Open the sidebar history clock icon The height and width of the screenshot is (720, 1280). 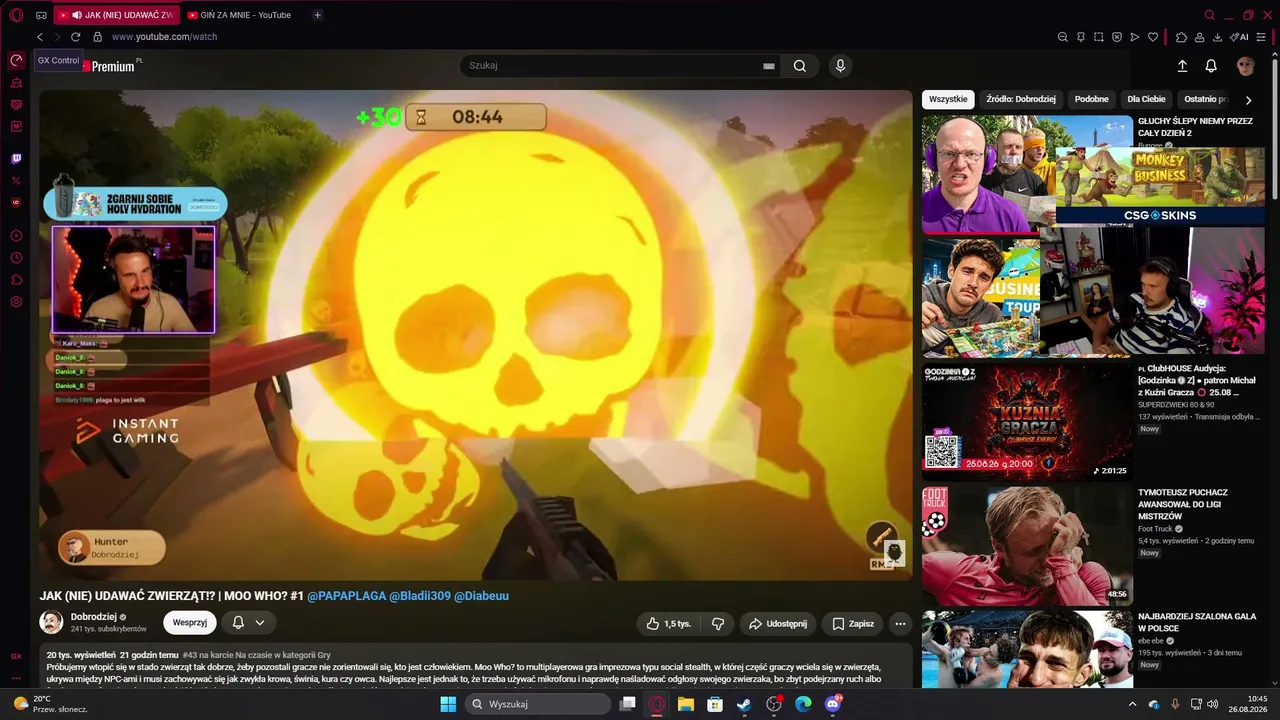pyautogui.click(x=16, y=258)
